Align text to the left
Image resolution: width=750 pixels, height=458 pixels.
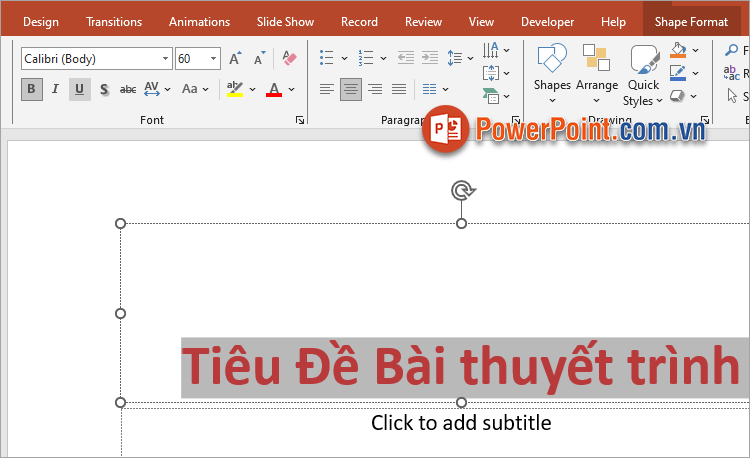[327, 89]
